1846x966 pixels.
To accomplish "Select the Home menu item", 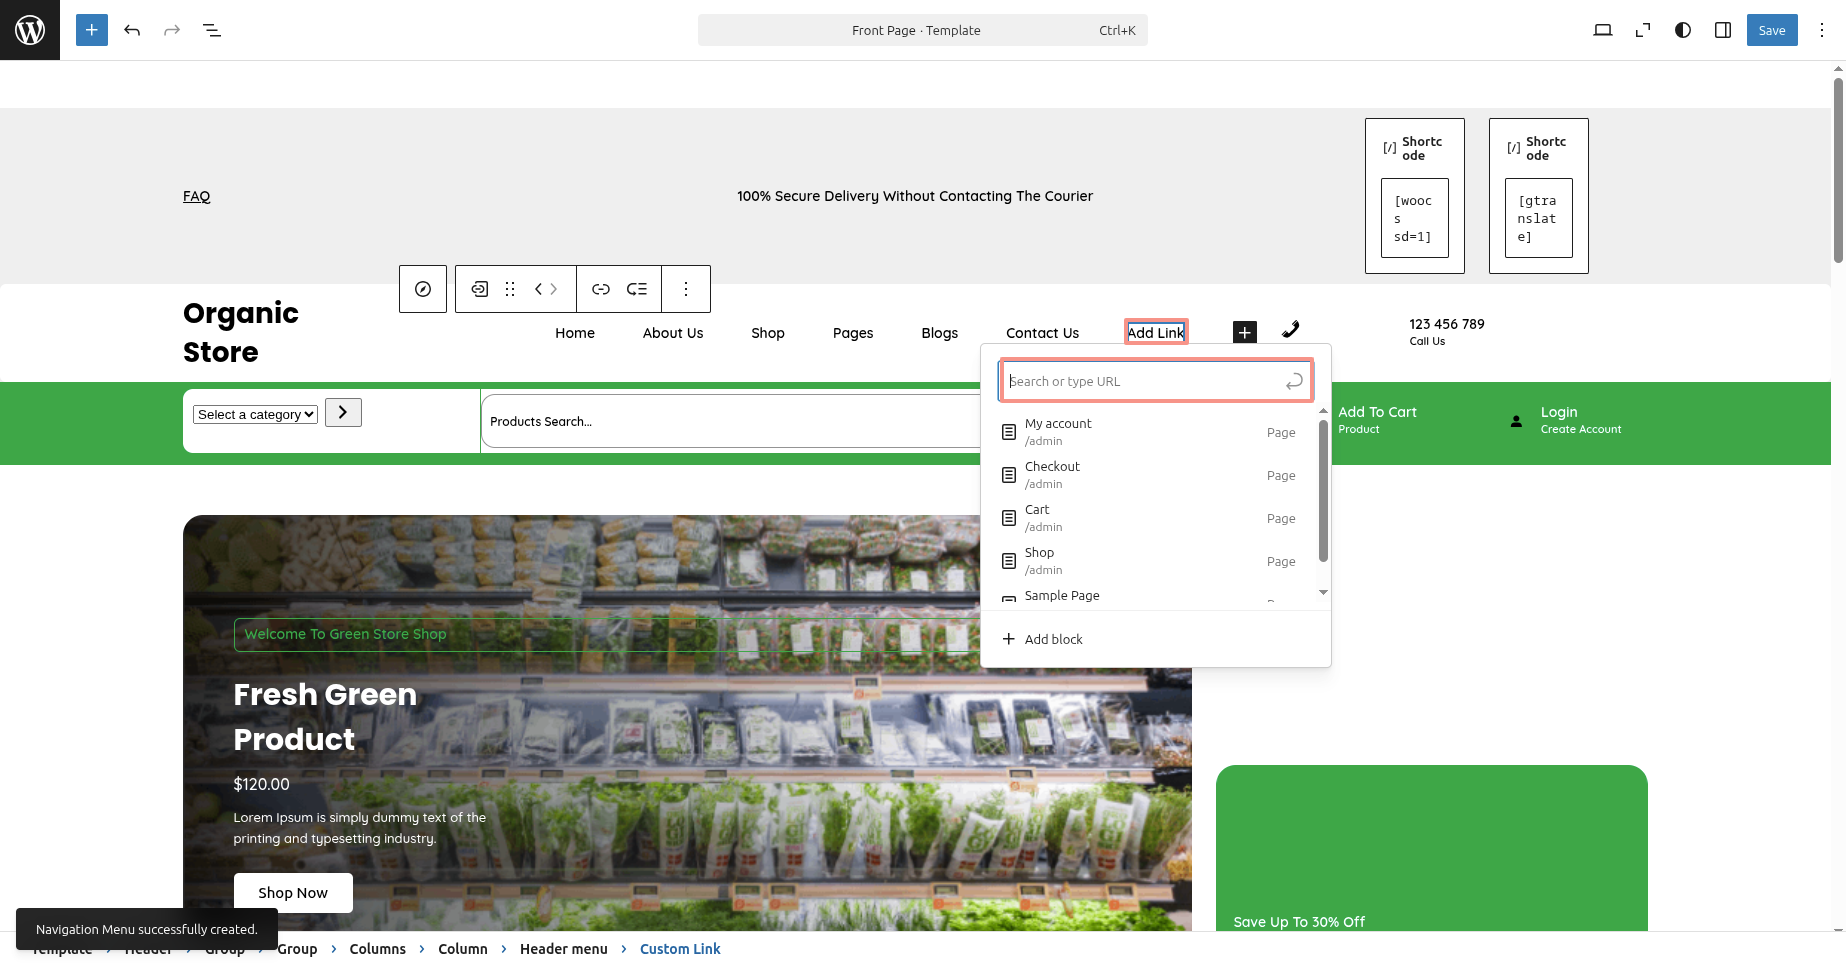I will tap(575, 333).
